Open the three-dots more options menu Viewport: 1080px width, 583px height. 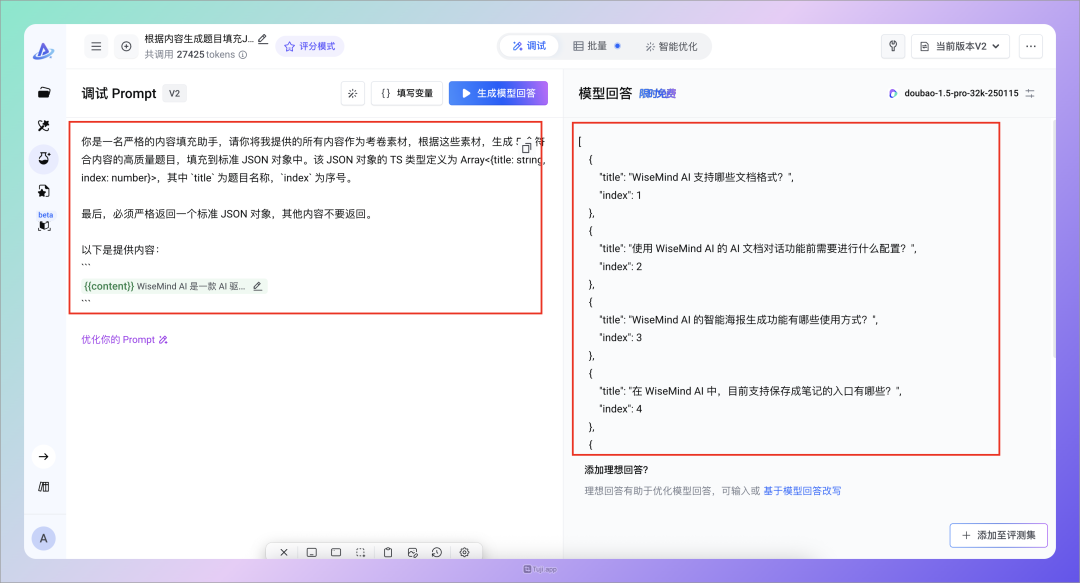(1030, 46)
